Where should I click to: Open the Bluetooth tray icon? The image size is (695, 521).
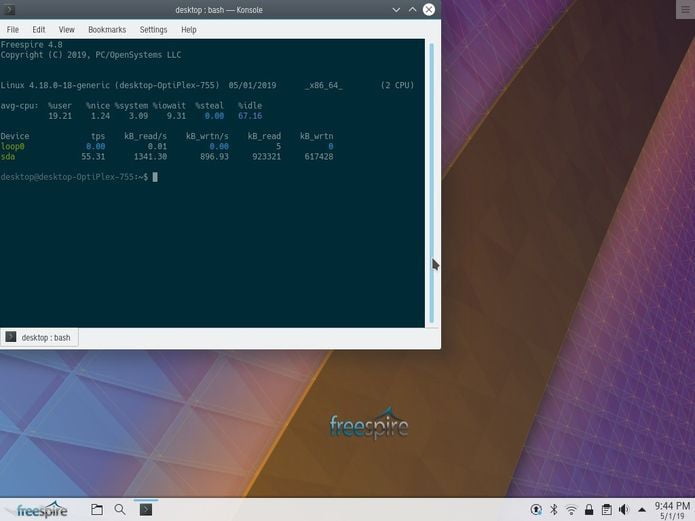[554, 510]
